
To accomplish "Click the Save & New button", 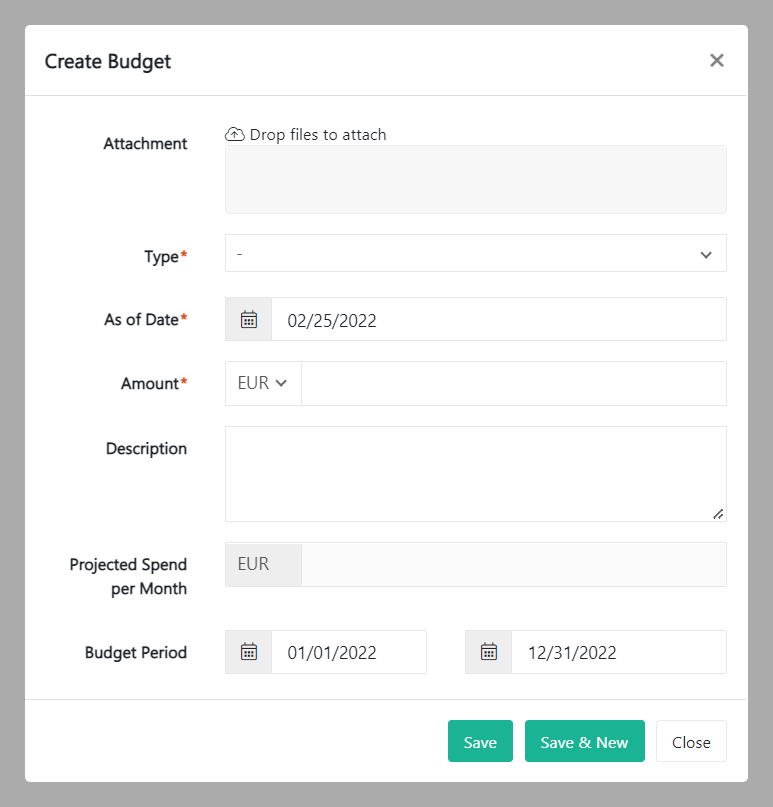I will click(584, 741).
